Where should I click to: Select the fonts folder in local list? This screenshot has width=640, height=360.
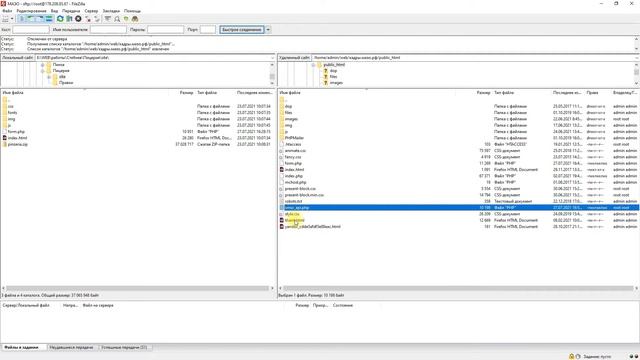12,113
